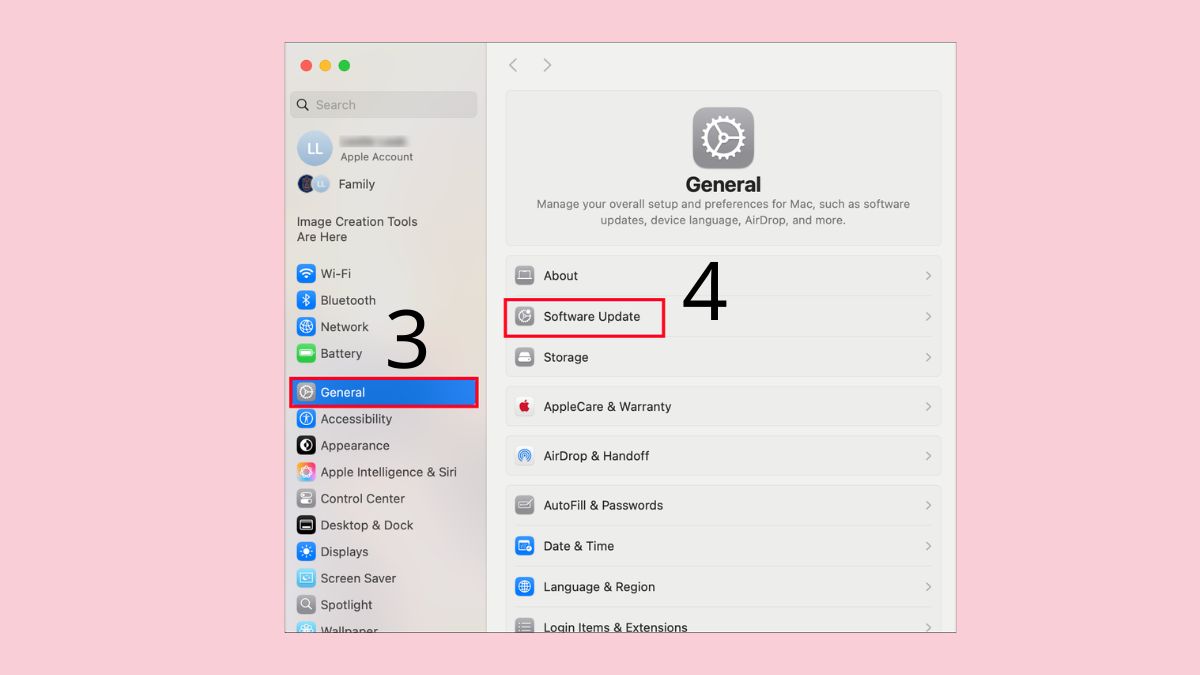This screenshot has height=675, width=1200.
Task: Open Date & Time label
Action: (579, 546)
